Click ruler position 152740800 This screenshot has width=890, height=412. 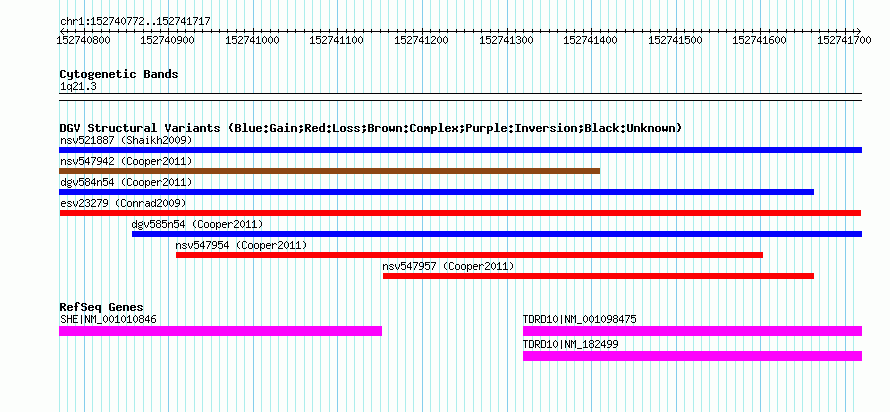pos(84,40)
